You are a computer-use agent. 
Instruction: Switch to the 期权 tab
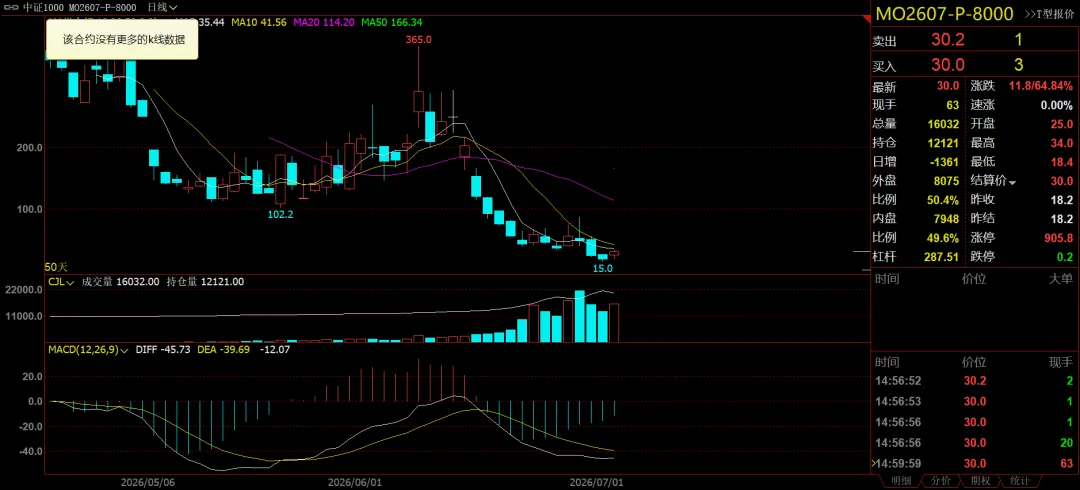pyautogui.click(x=980, y=480)
